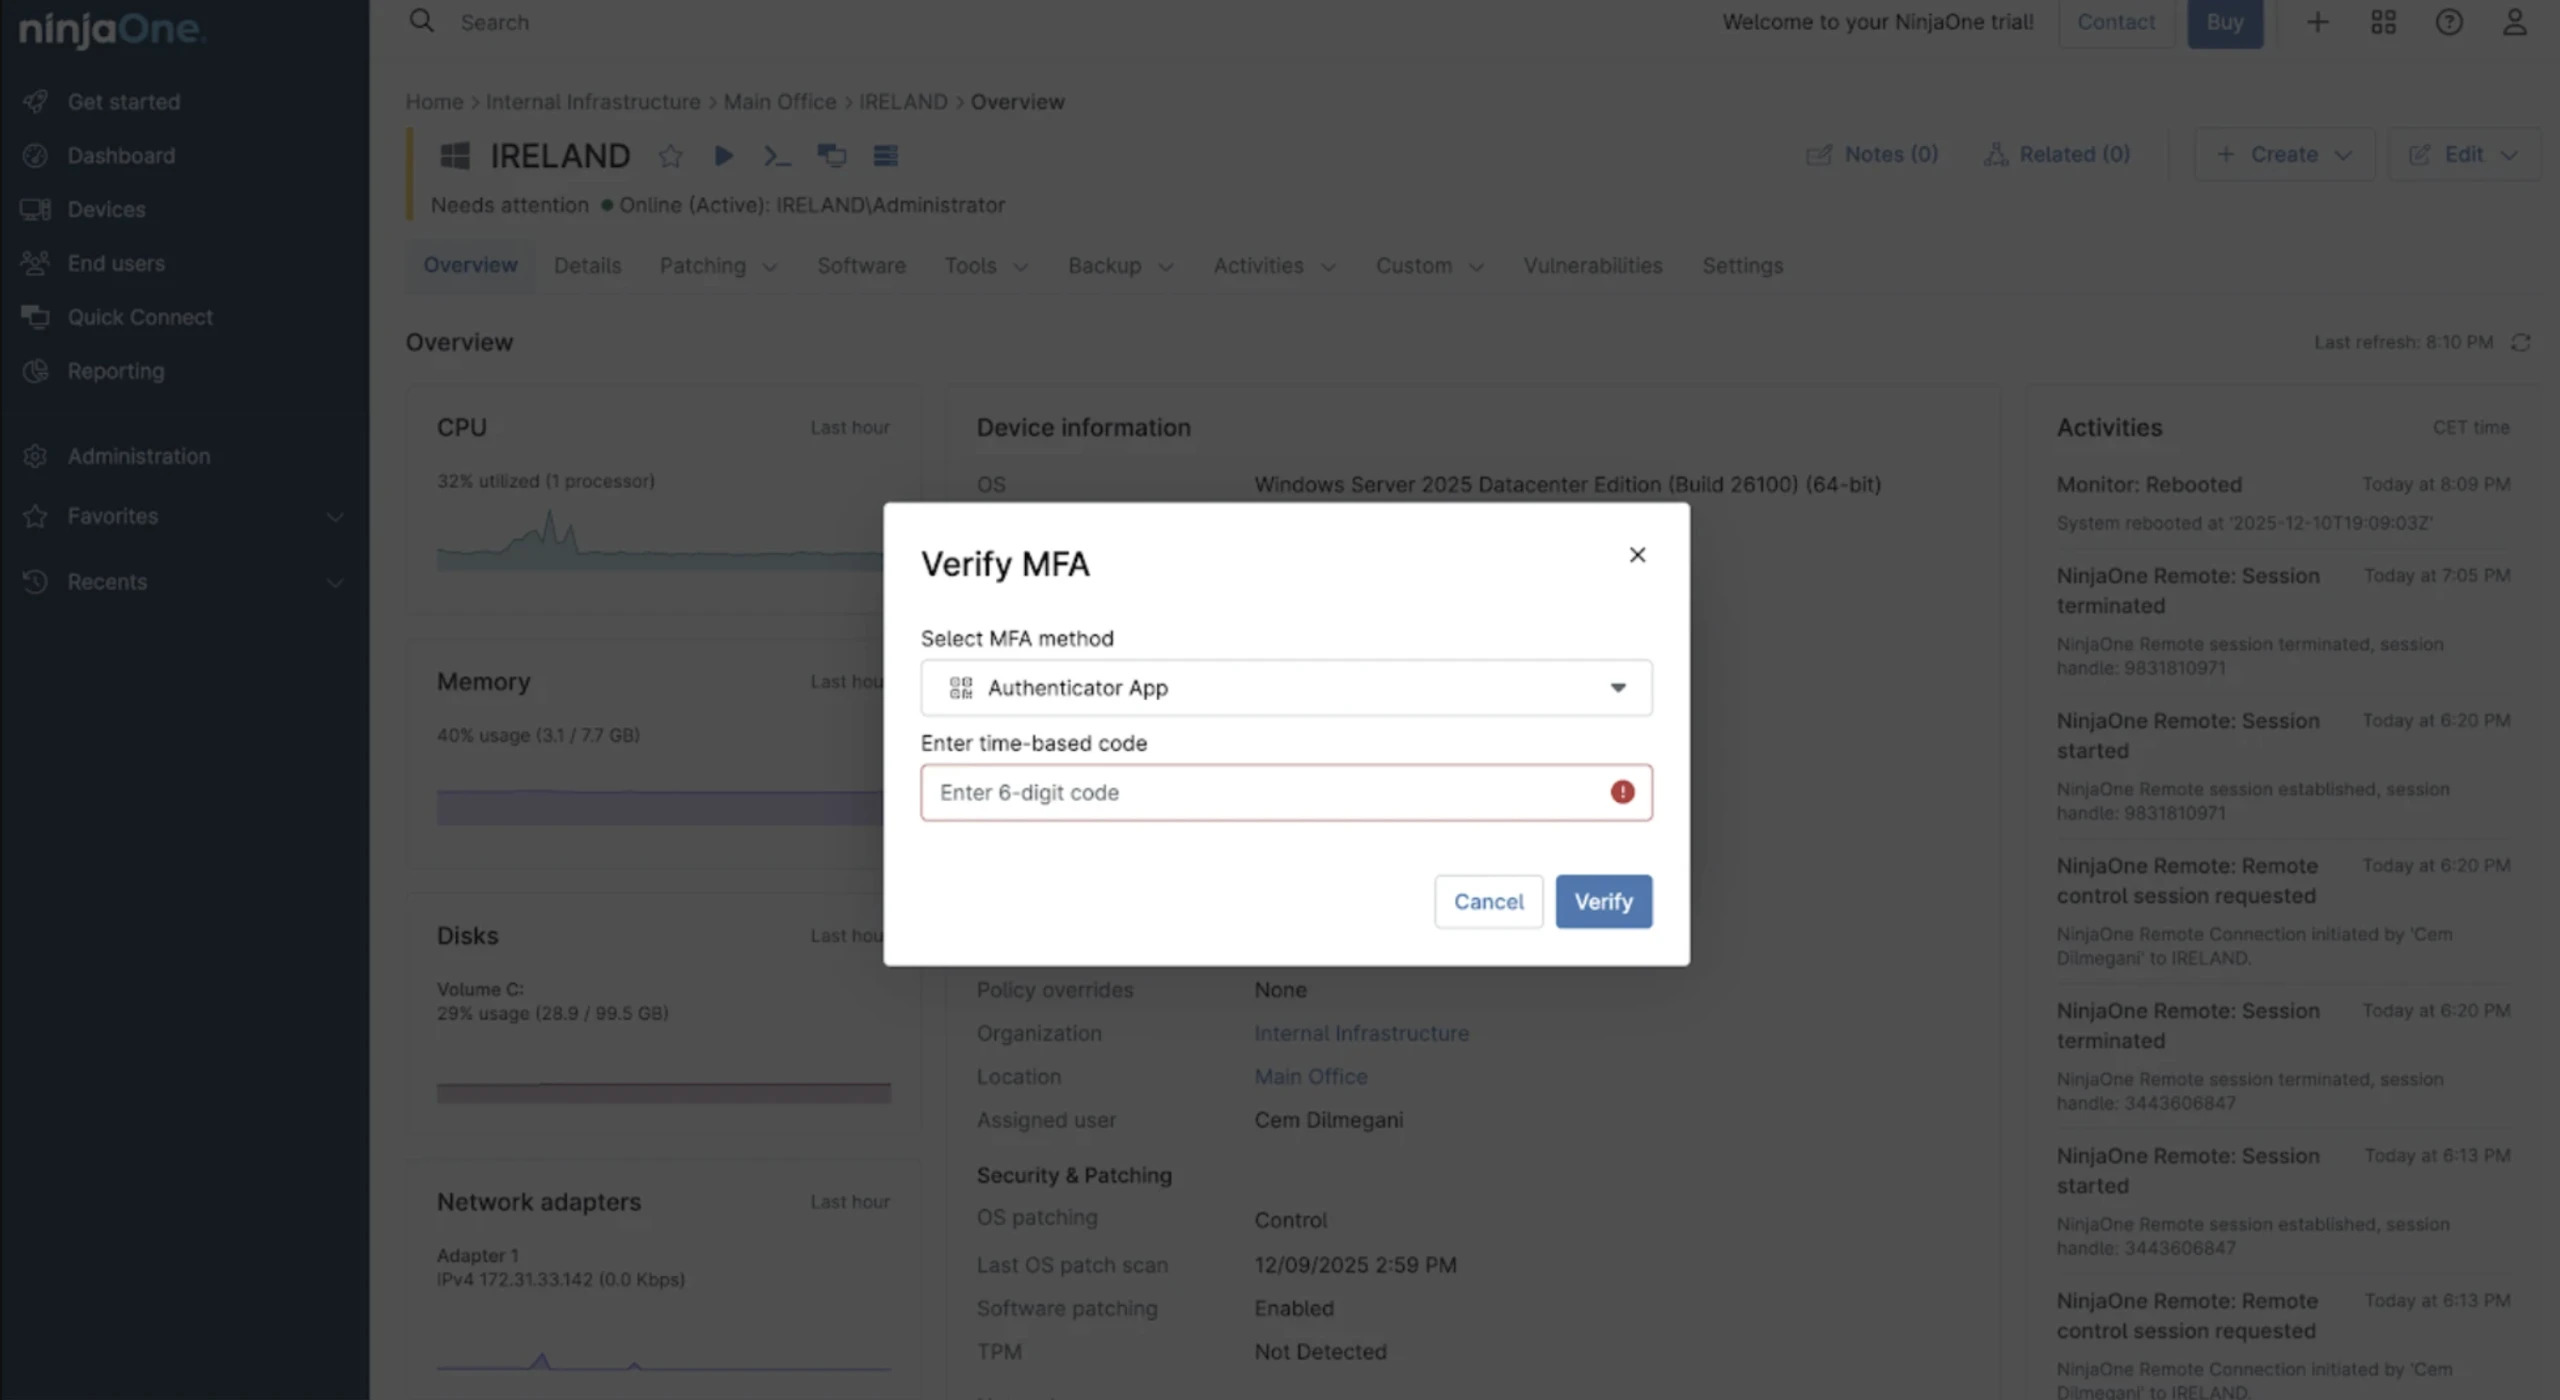Click the Memory usage bar chart

coord(660,807)
